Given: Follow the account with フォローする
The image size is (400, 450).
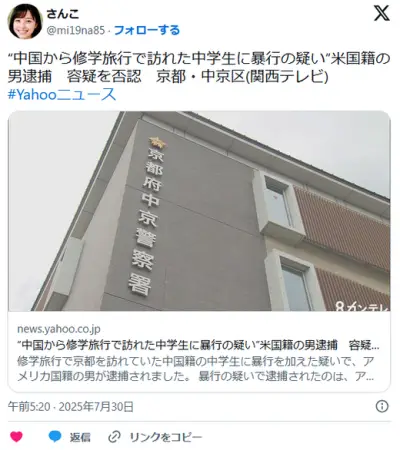Looking at the screenshot, I should click(x=147, y=30).
